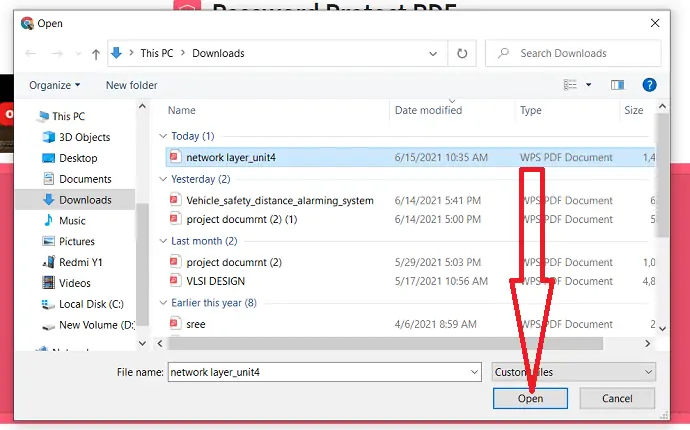Click the PDF icon of VLSI DESIGN
The image size is (690, 430).
[x=175, y=280]
